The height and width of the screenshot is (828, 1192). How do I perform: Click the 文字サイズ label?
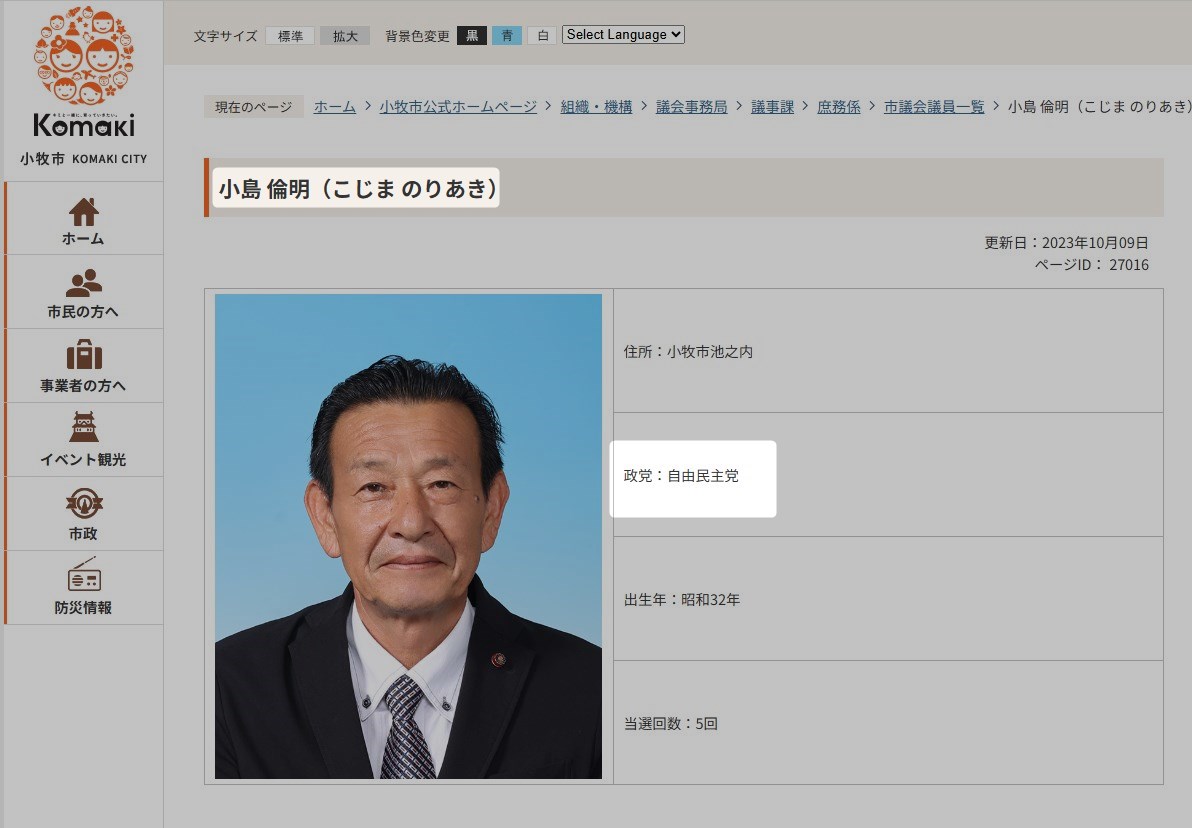pyautogui.click(x=225, y=36)
